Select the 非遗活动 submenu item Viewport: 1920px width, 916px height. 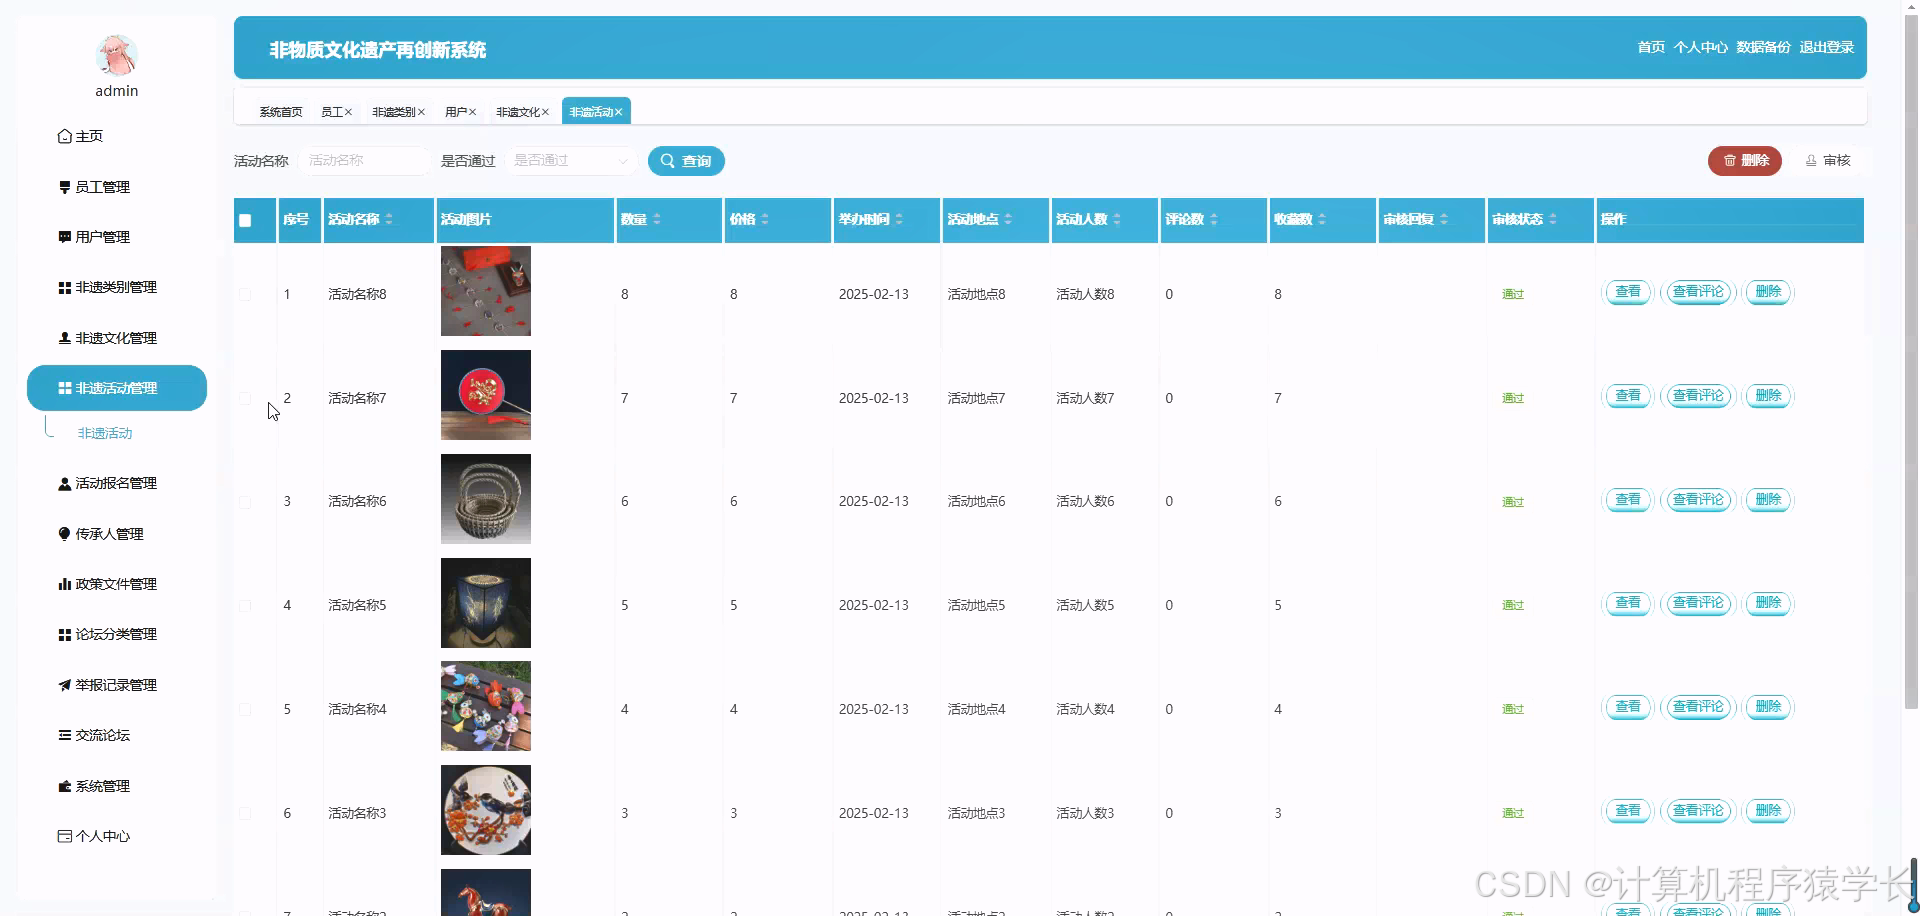click(105, 433)
